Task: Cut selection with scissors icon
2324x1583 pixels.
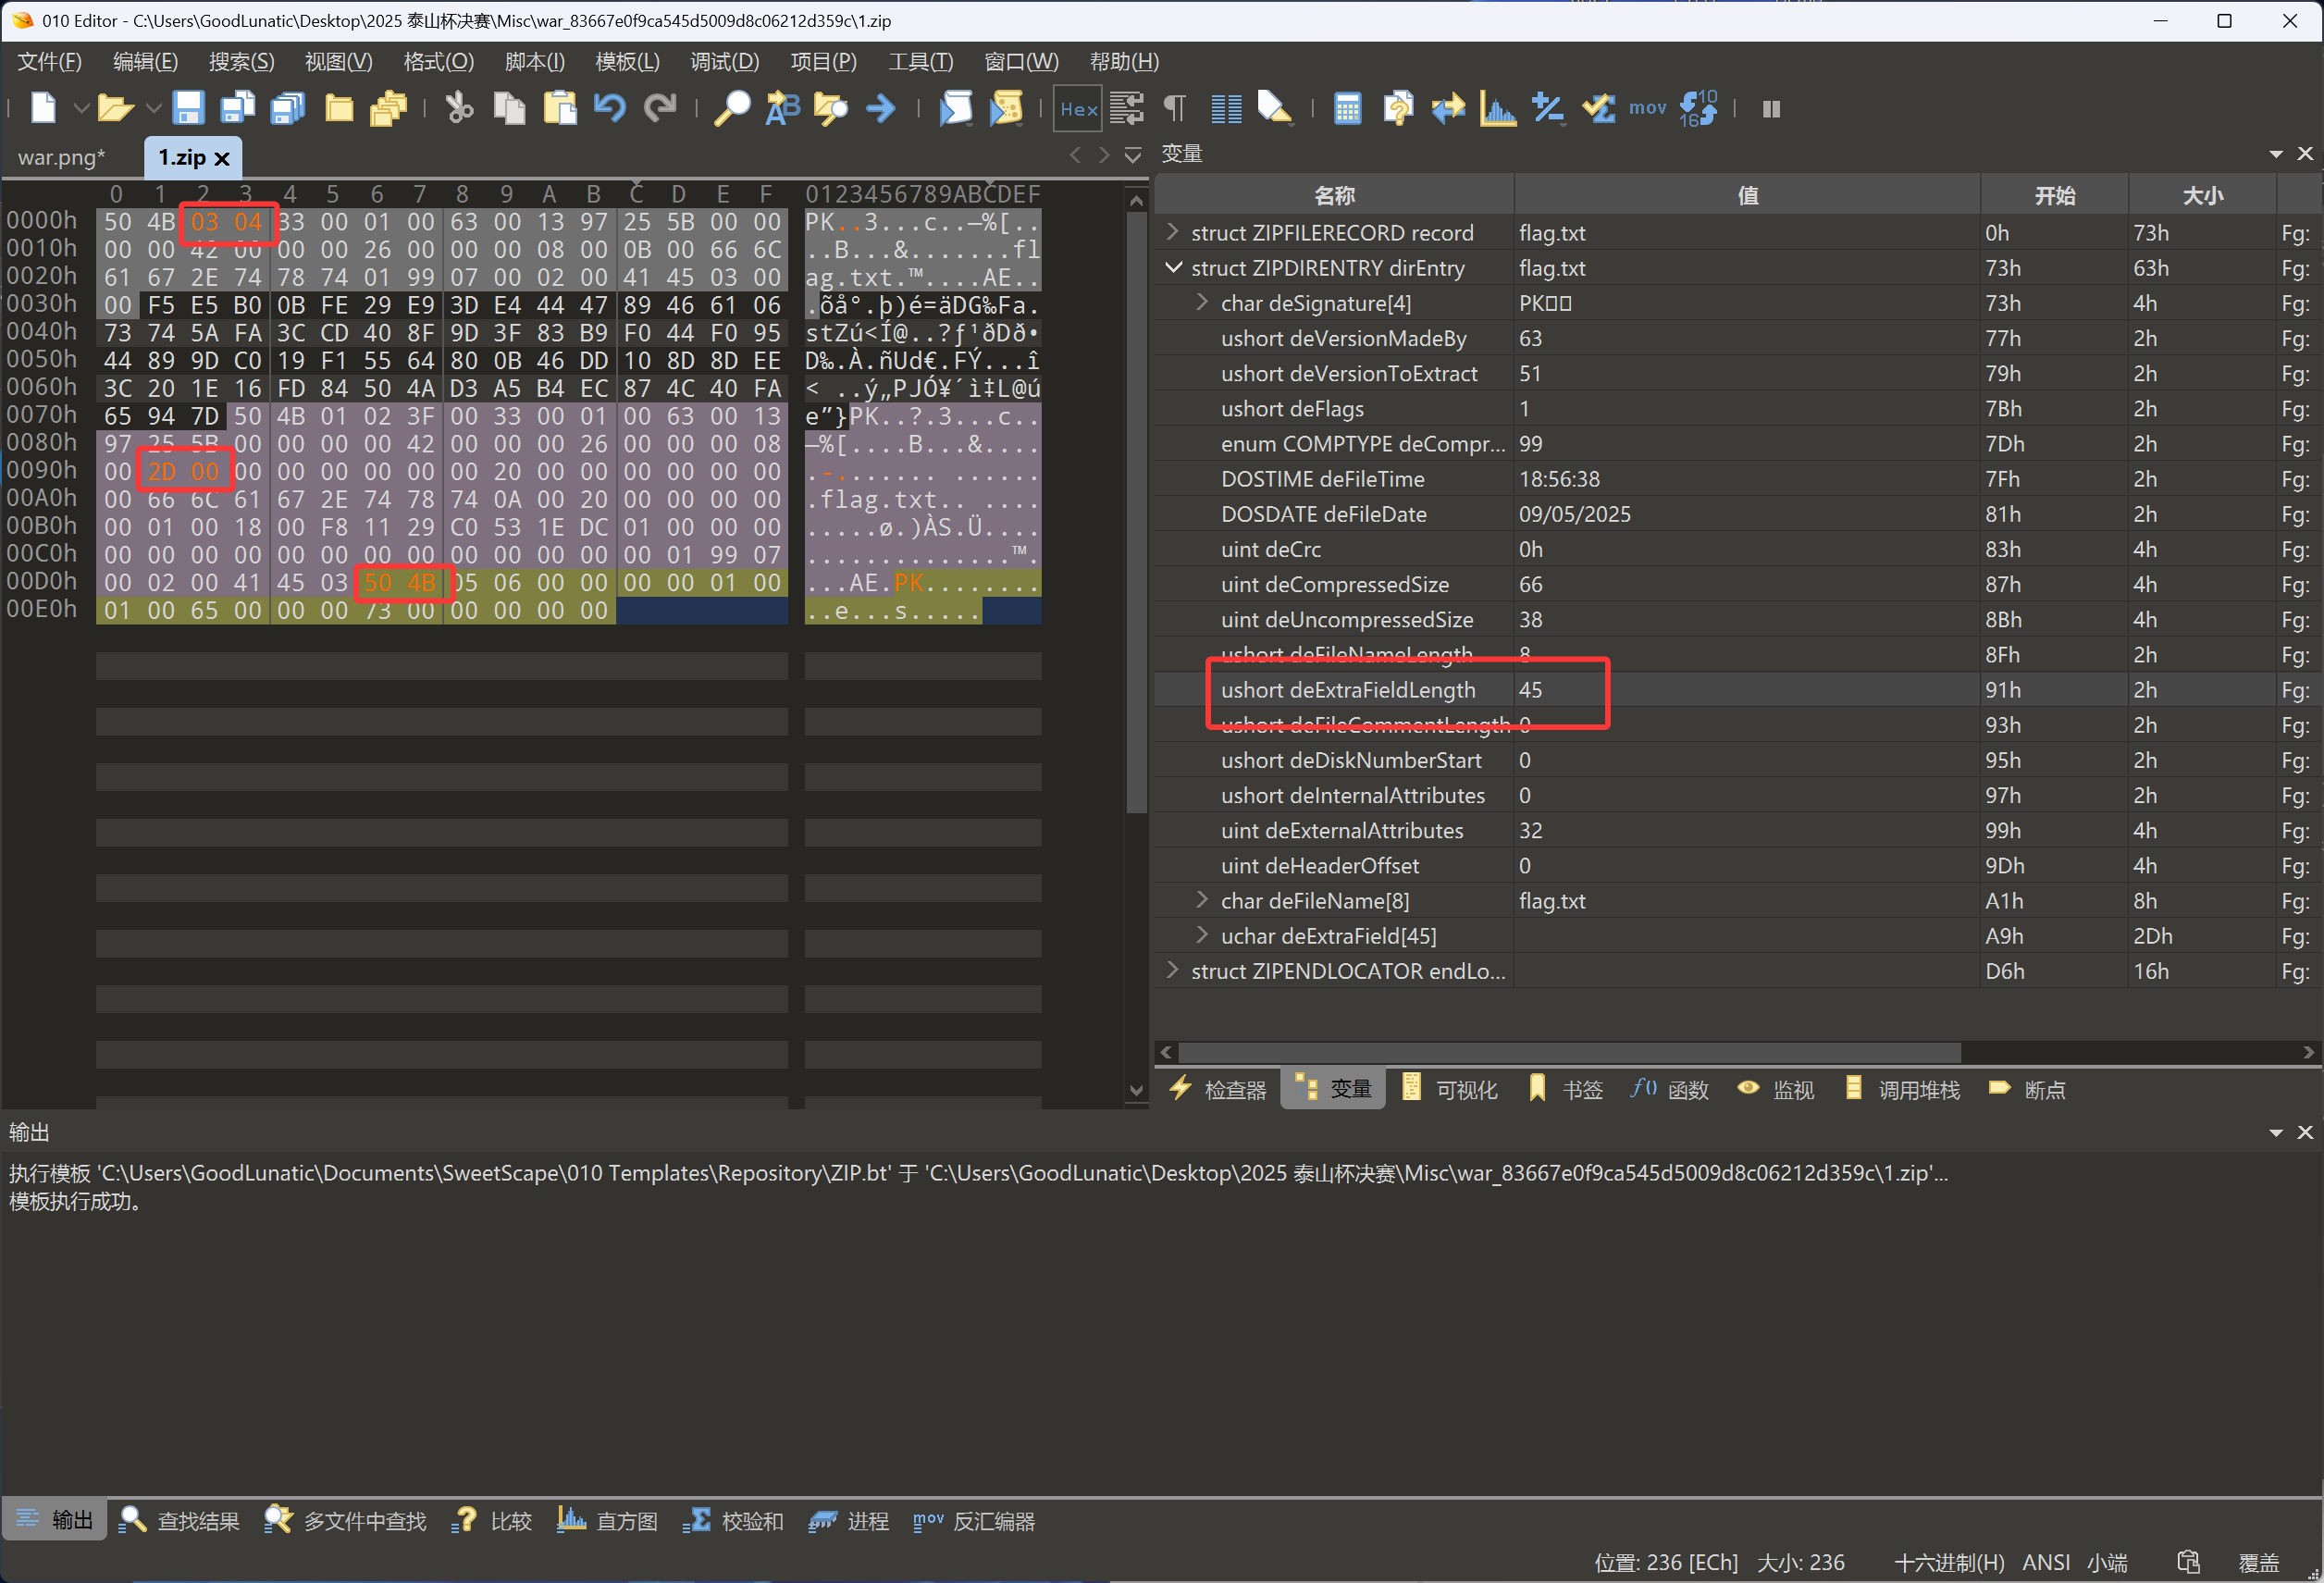Action: pos(459,108)
